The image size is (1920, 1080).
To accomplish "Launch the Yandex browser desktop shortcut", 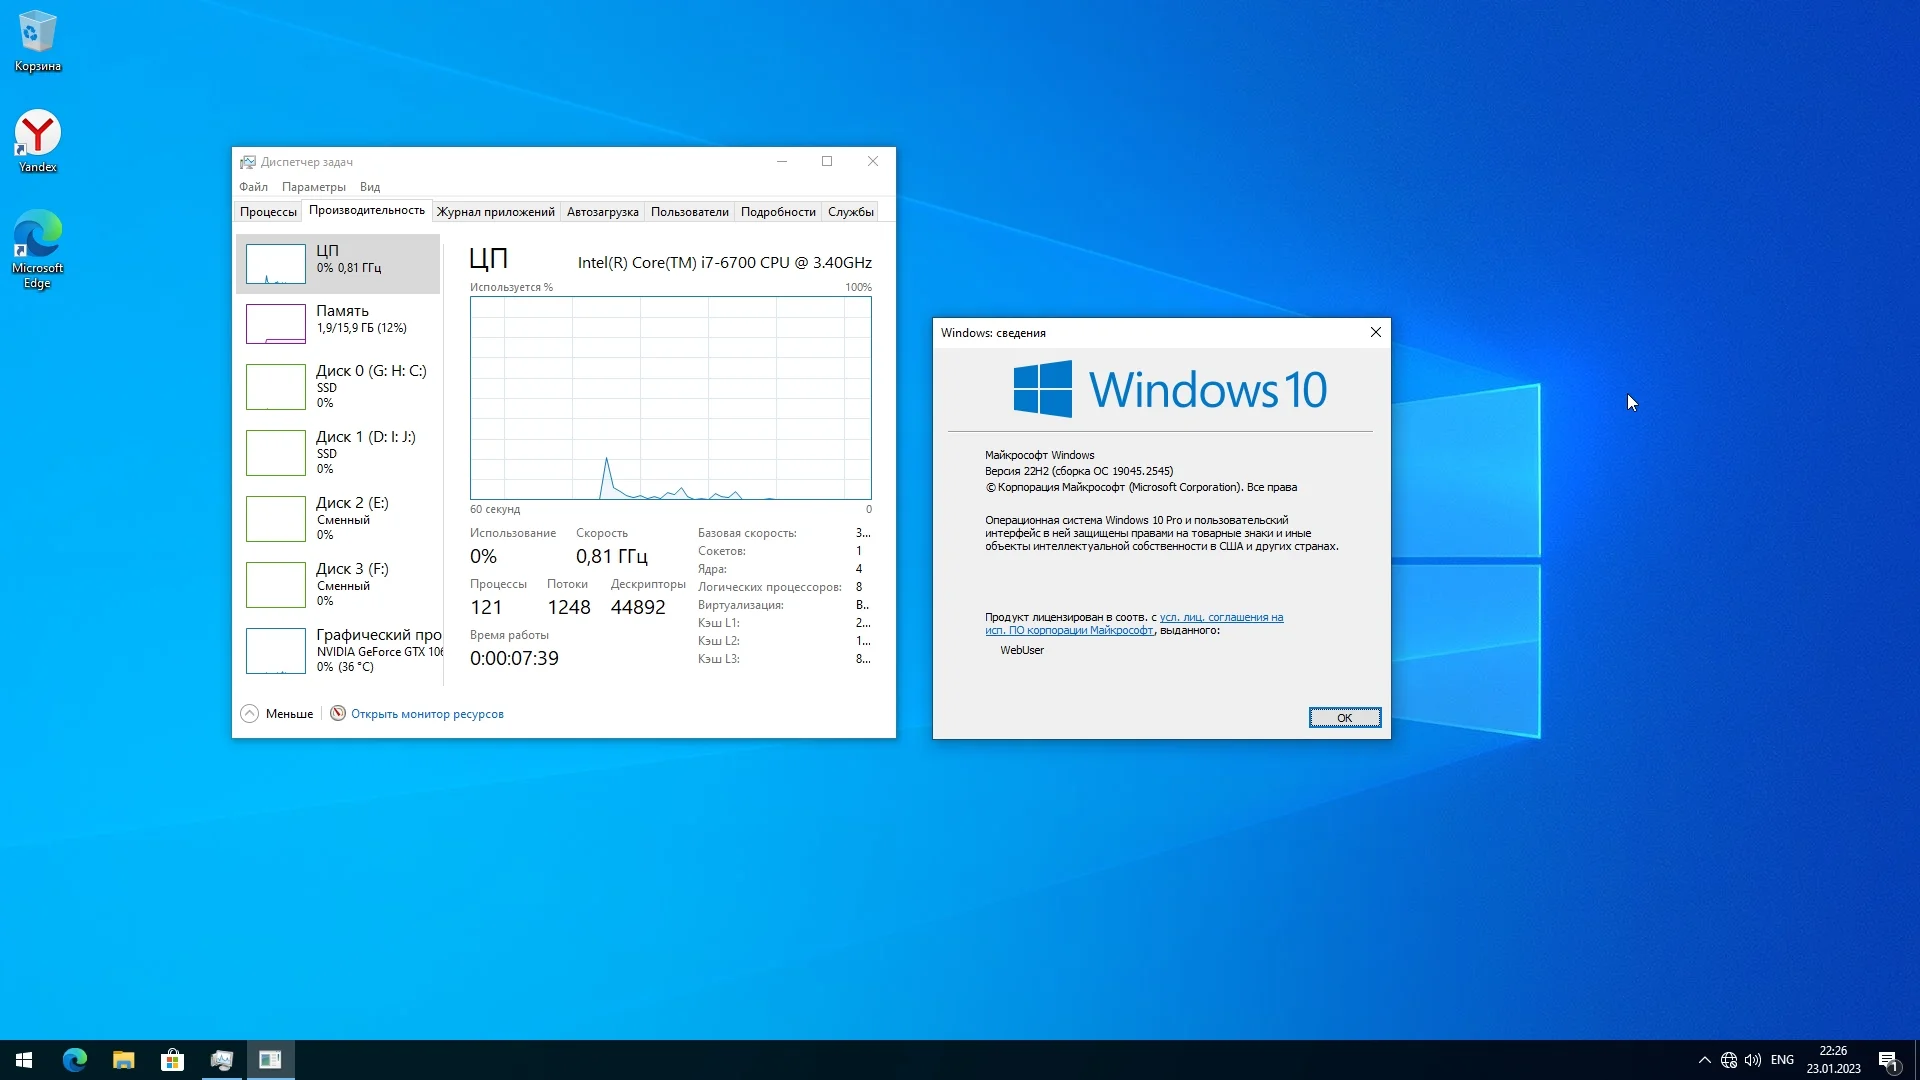I will tap(37, 140).
